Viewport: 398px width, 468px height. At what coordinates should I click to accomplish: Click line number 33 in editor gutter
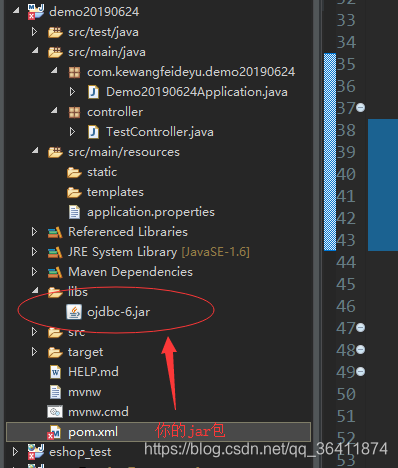(346, 20)
